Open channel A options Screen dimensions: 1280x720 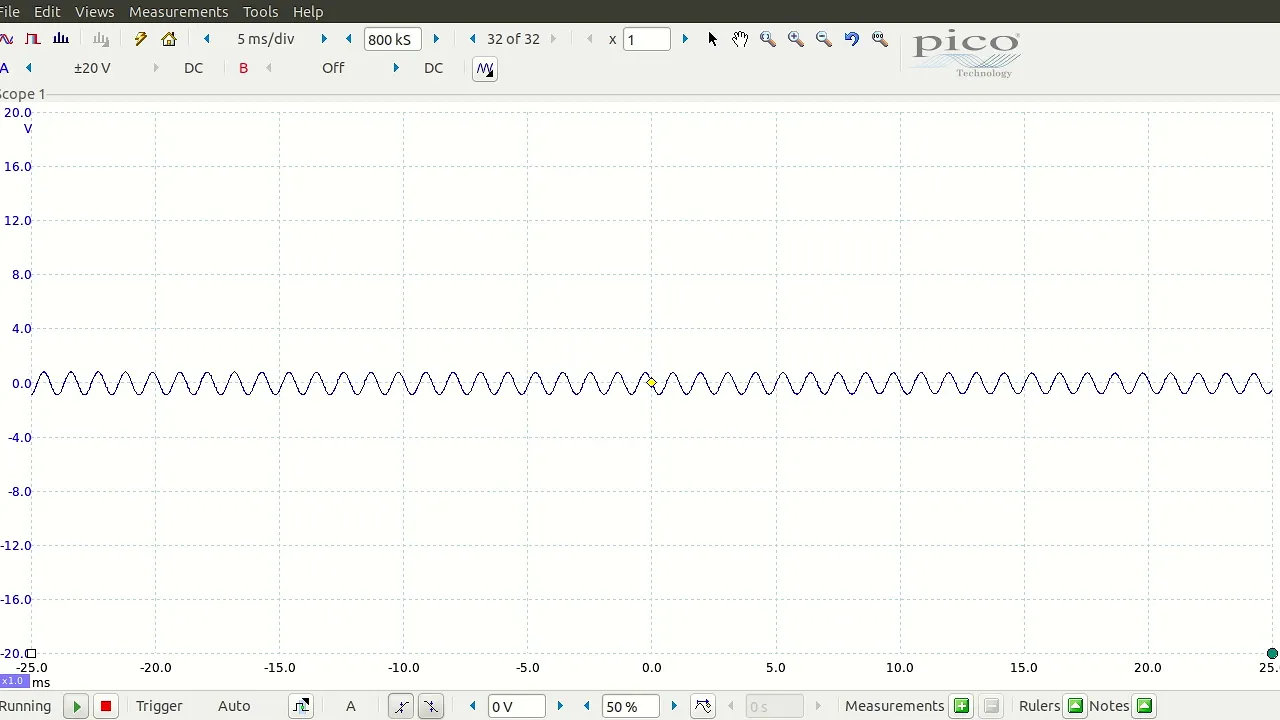point(5,68)
